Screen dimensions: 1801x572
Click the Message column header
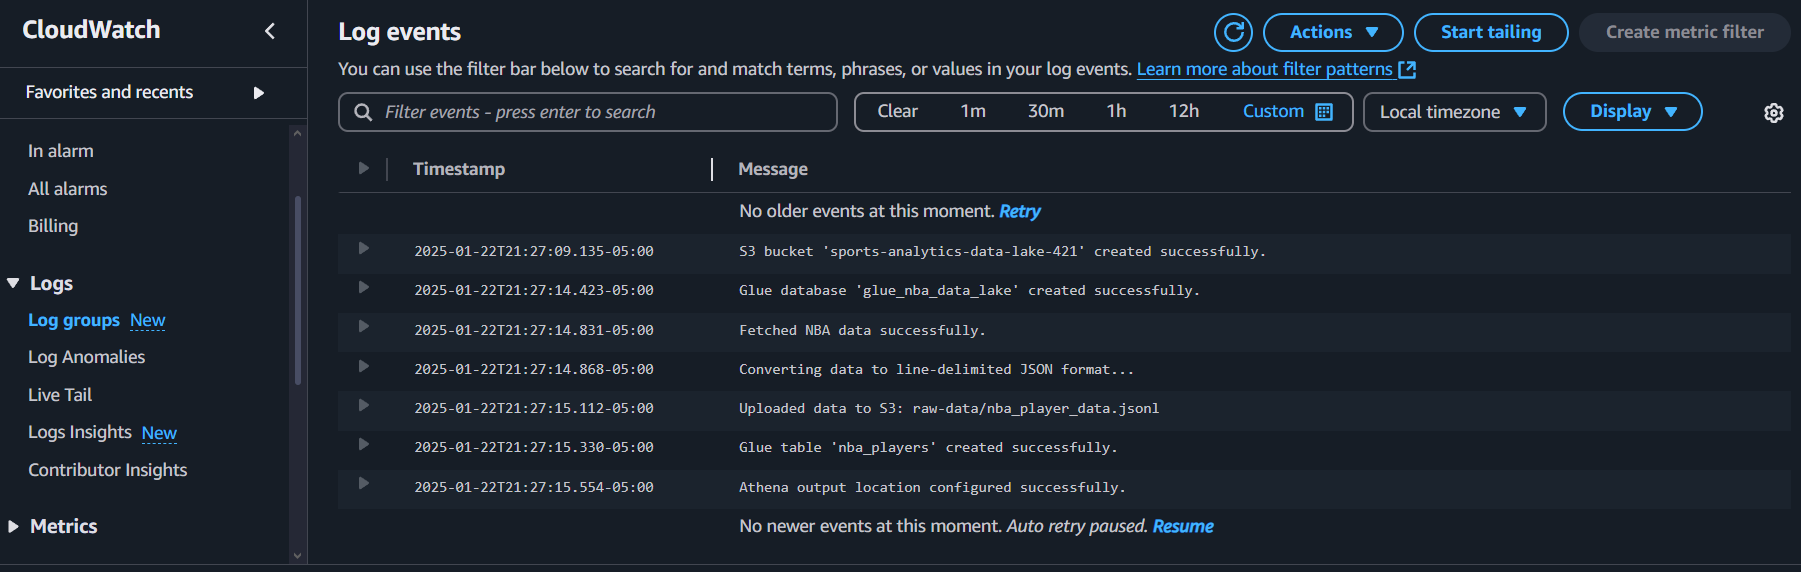coord(773,169)
